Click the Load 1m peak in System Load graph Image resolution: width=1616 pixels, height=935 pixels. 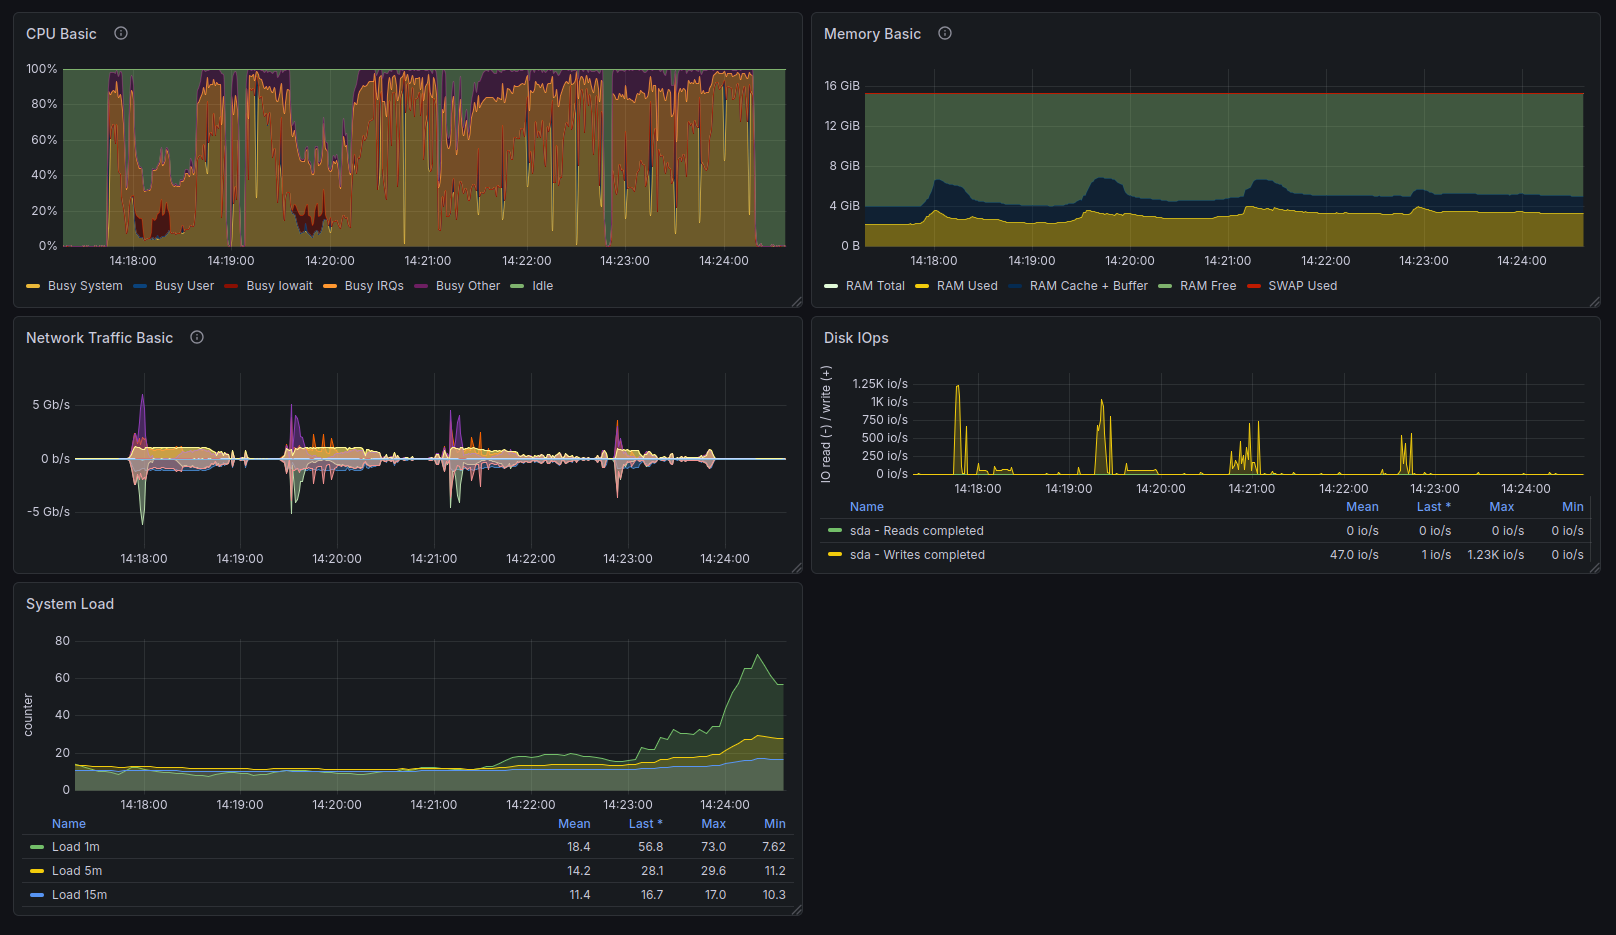point(758,655)
